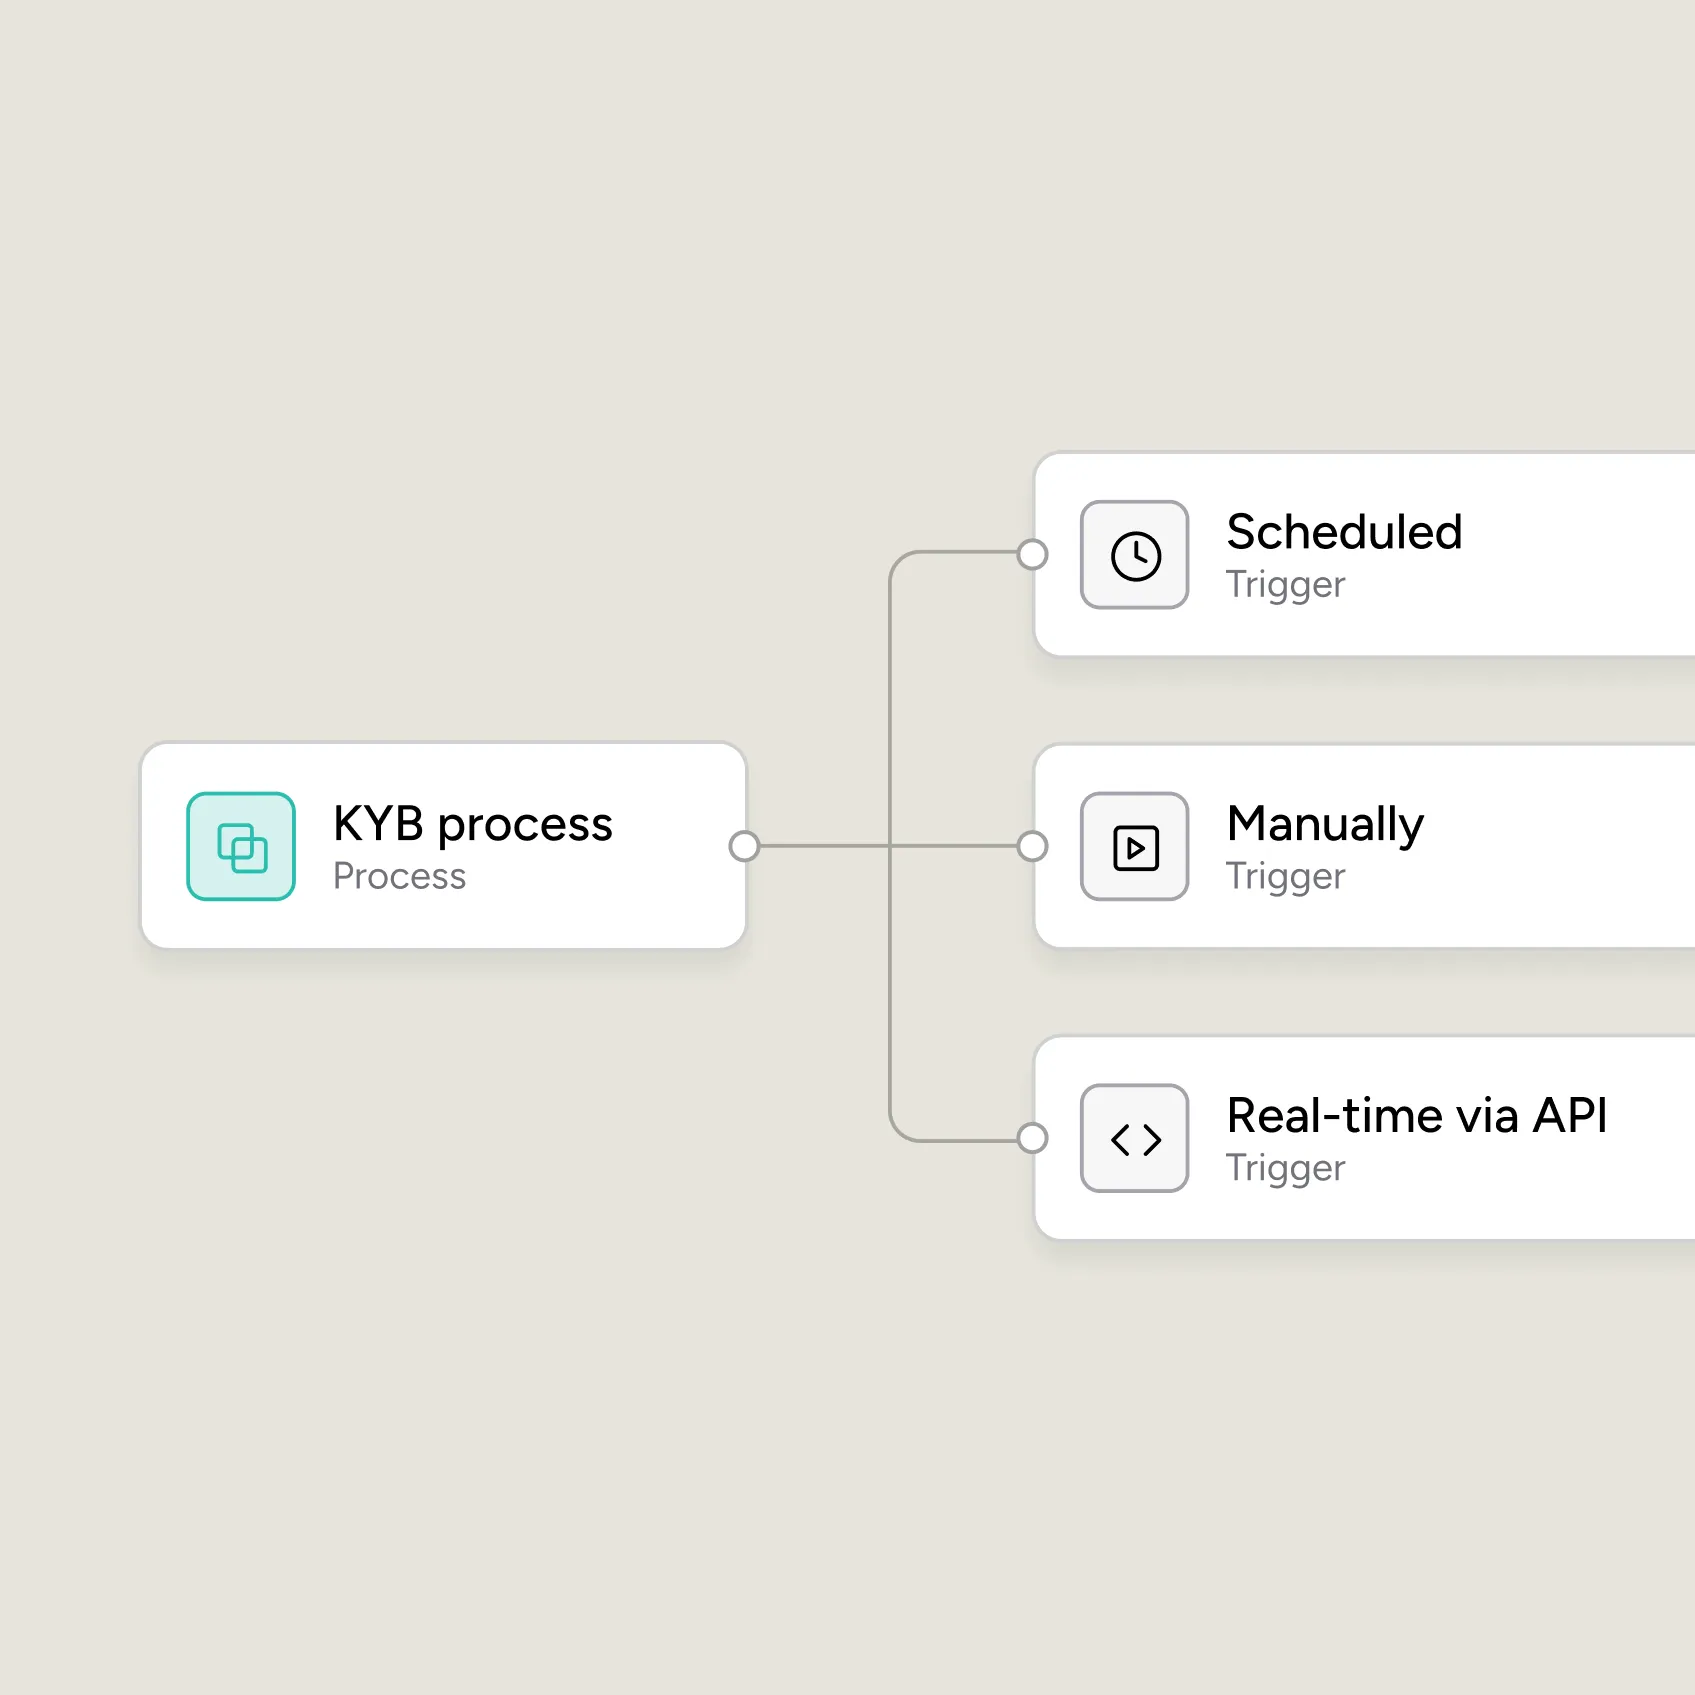Click the Manually trigger input connector dot
Image resolution: width=1695 pixels, height=1695 pixels.
[1032, 846]
